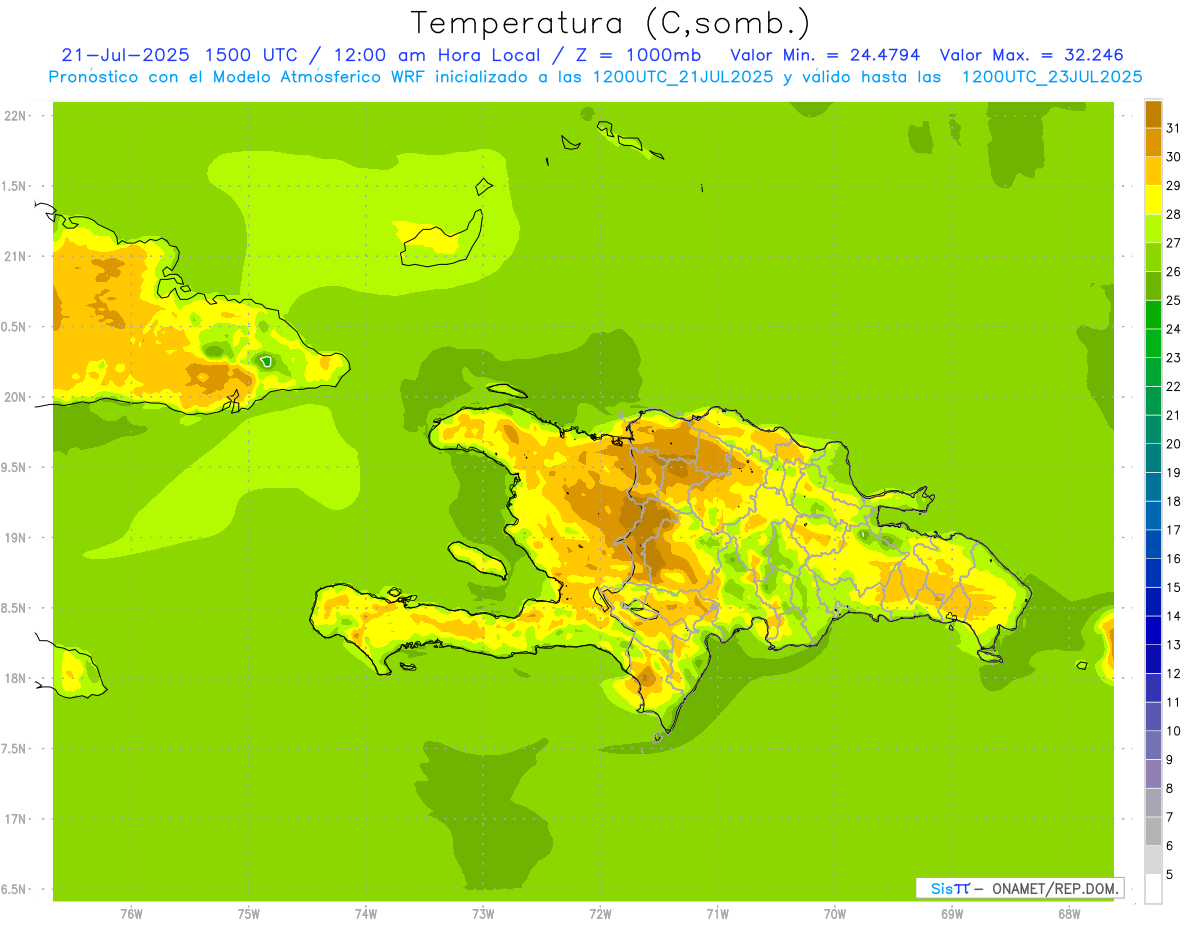The image size is (1200, 927).
Task: Click the '70W' longitude label
Action: 835,914
